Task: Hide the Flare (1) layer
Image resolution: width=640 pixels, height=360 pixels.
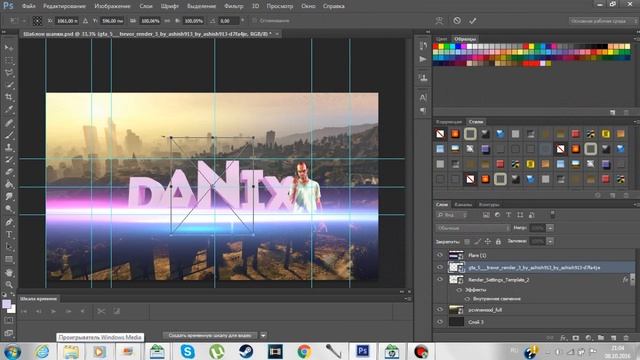Action: (440, 255)
